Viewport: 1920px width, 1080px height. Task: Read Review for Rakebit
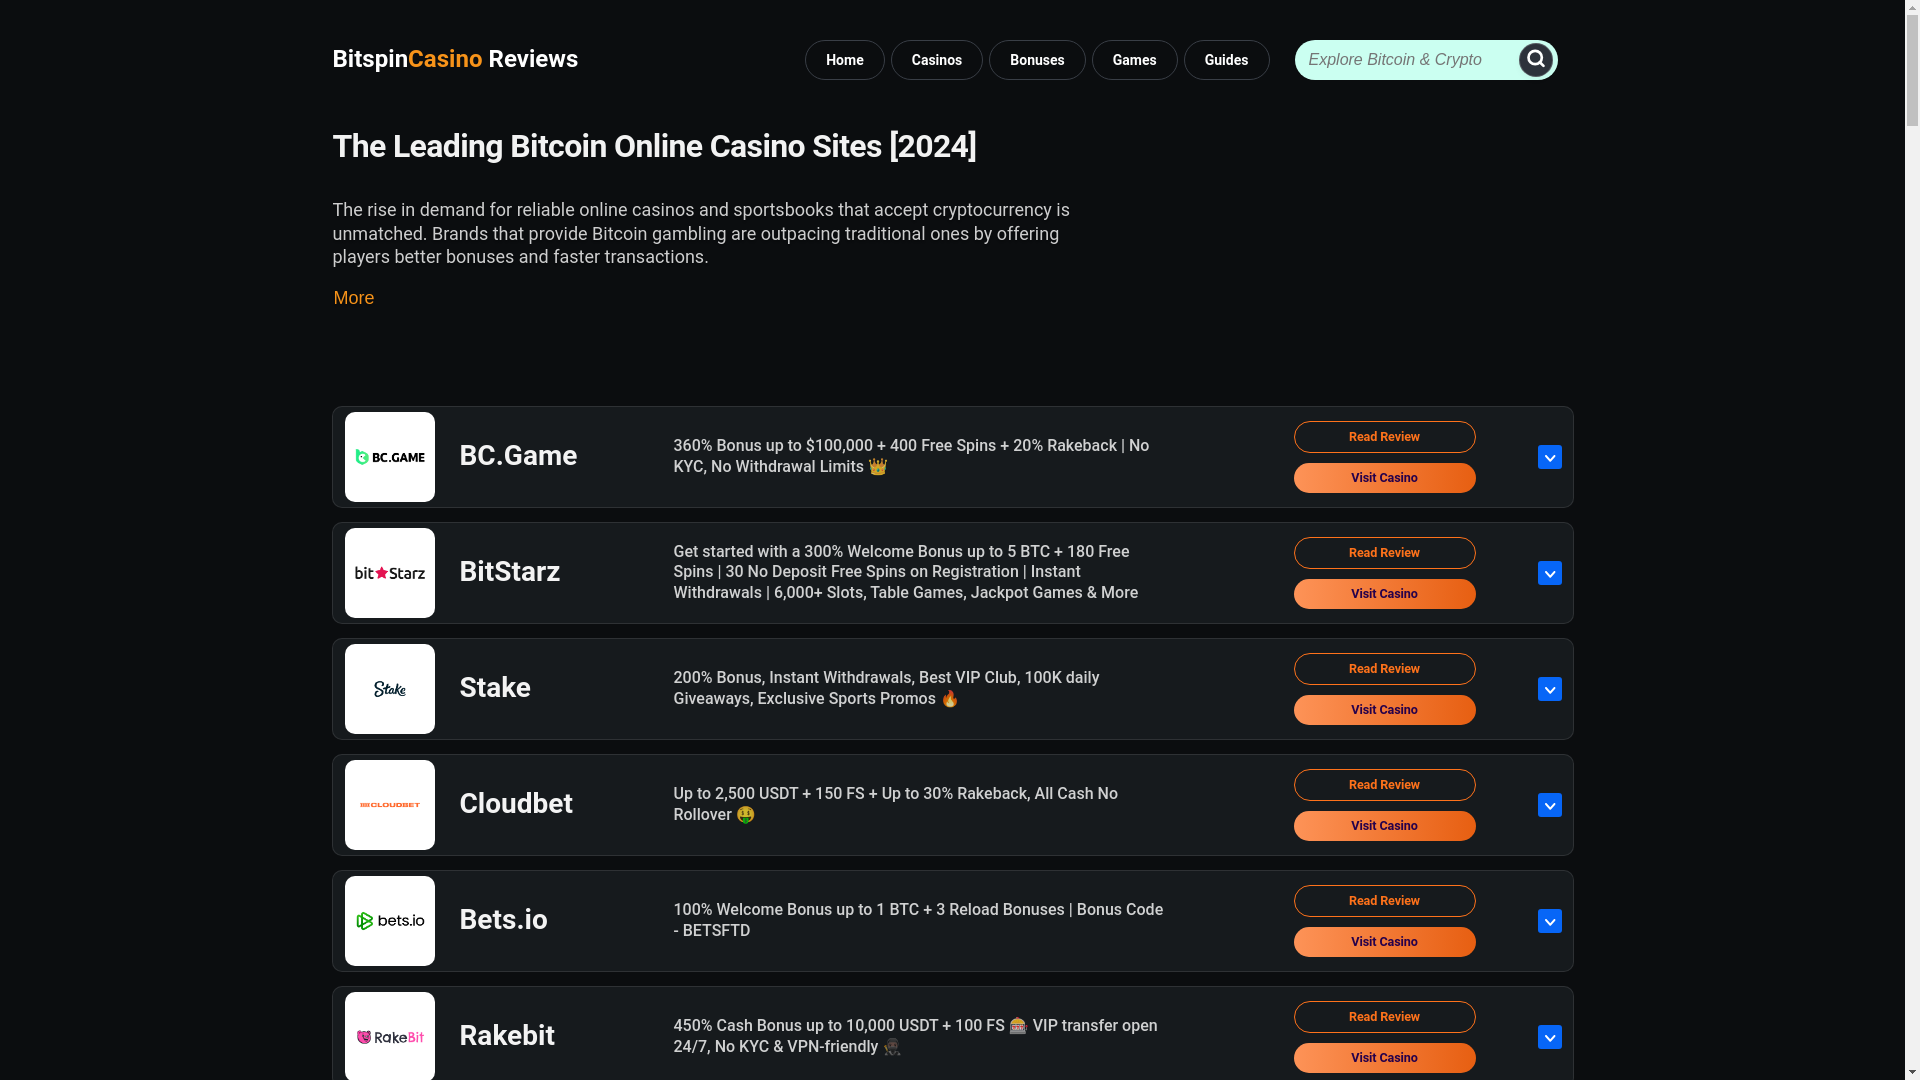1385,1017
